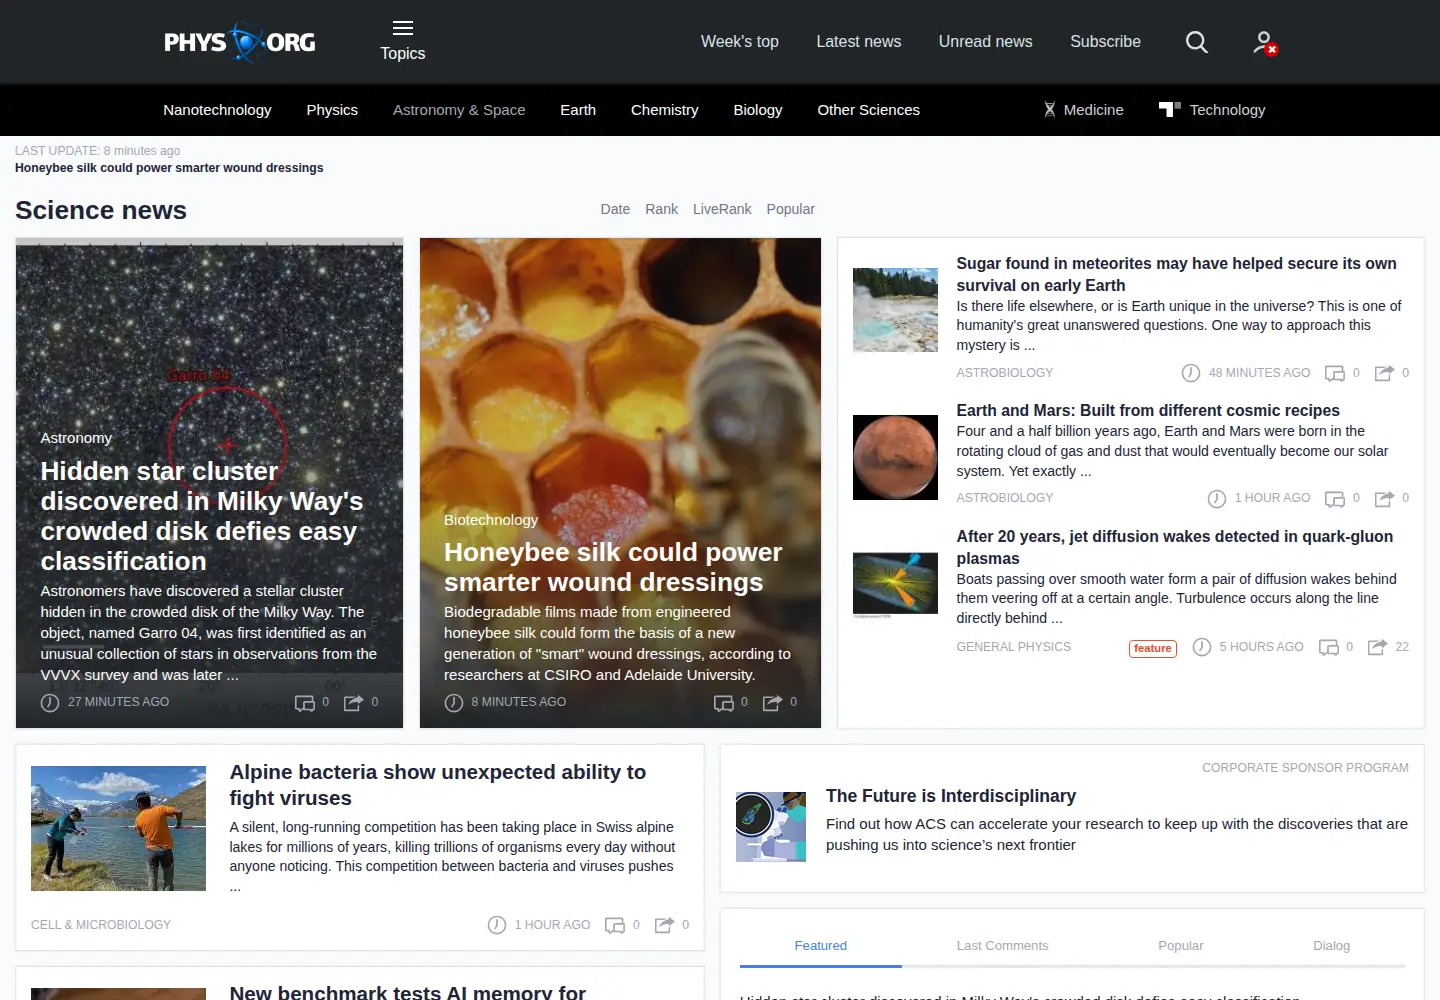
Task: Click the Subscribe link
Action: [1106, 42]
